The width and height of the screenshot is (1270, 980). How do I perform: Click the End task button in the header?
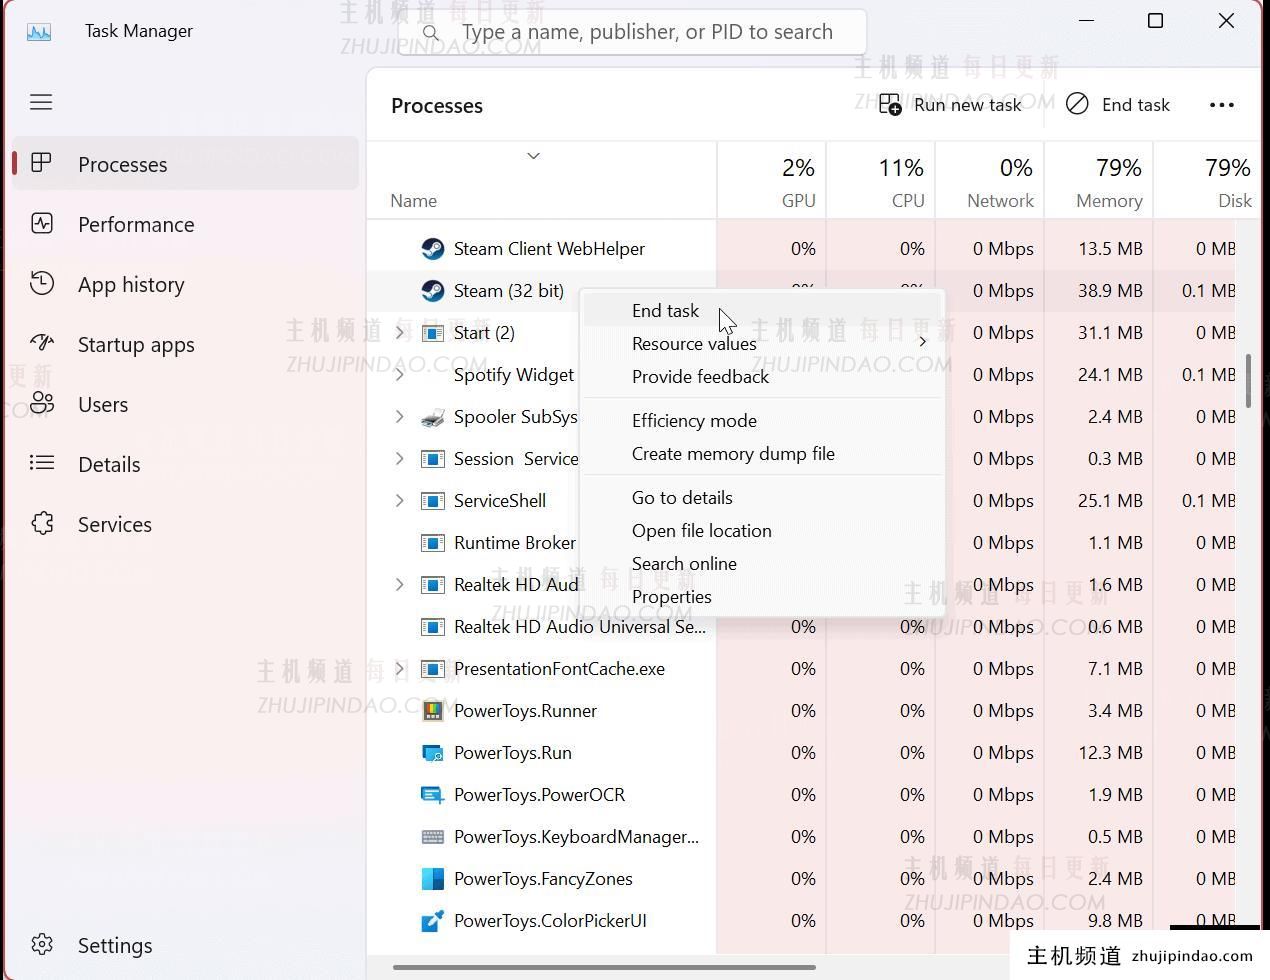pos(1117,104)
